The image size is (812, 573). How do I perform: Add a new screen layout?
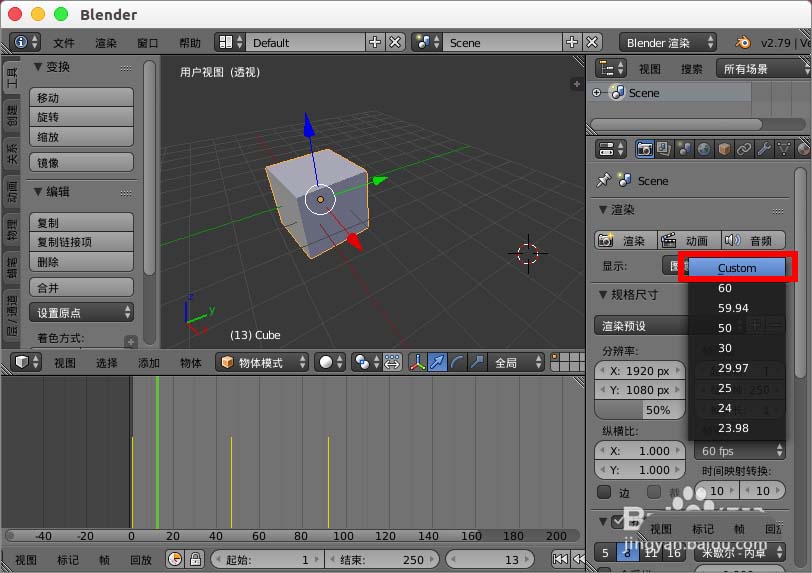375,42
